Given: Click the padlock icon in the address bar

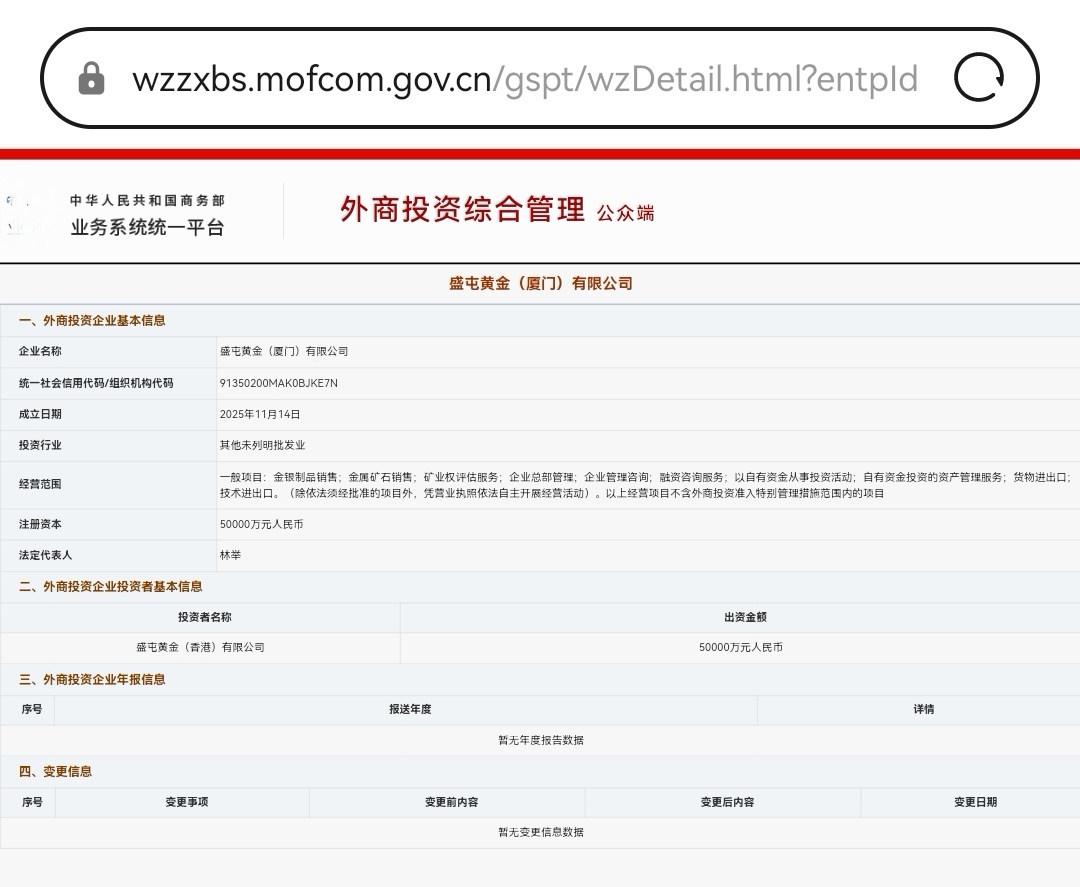Looking at the screenshot, I should tap(92, 77).
